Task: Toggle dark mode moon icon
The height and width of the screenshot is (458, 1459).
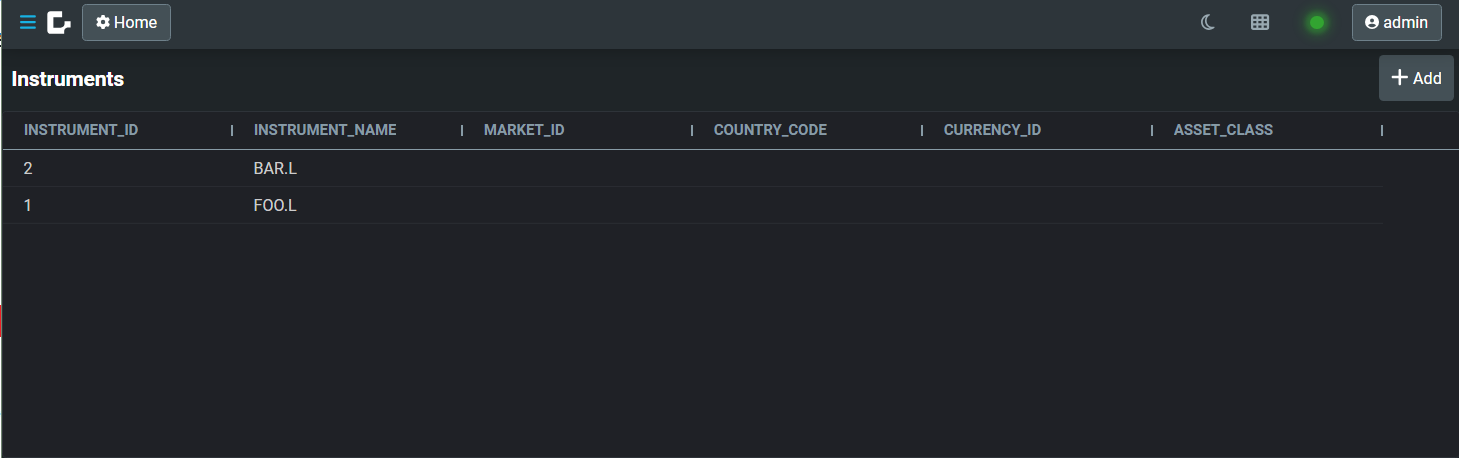Action: [x=1208, y=22]
